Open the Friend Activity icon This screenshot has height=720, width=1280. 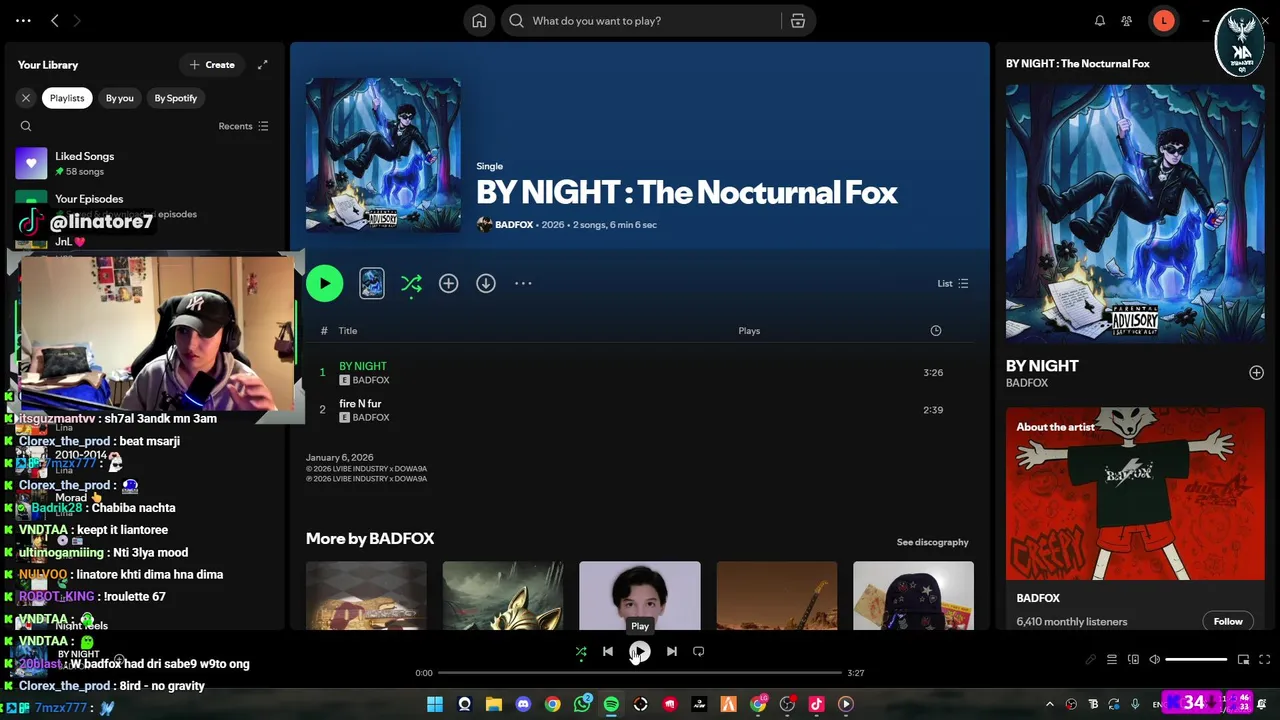click(x=1127, y=21)
